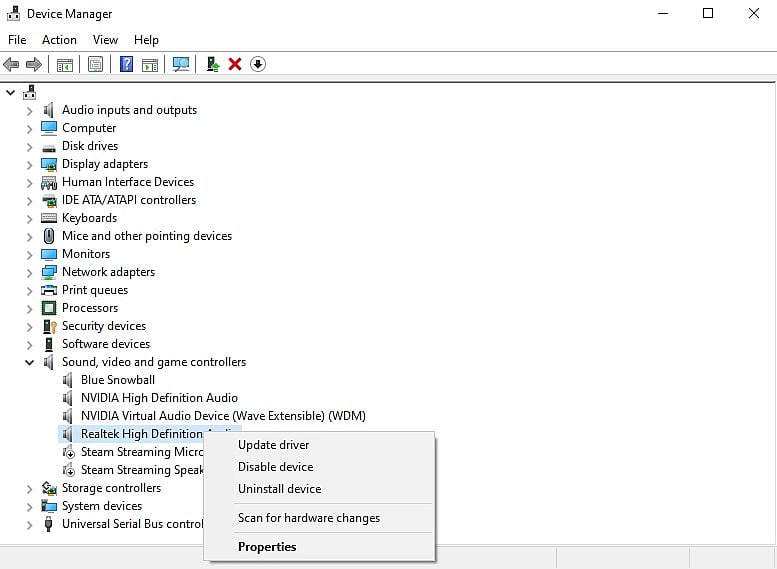This screenshot has height=569, width=777.
Task: Select the Security devices label
Action: pos(104,326)
